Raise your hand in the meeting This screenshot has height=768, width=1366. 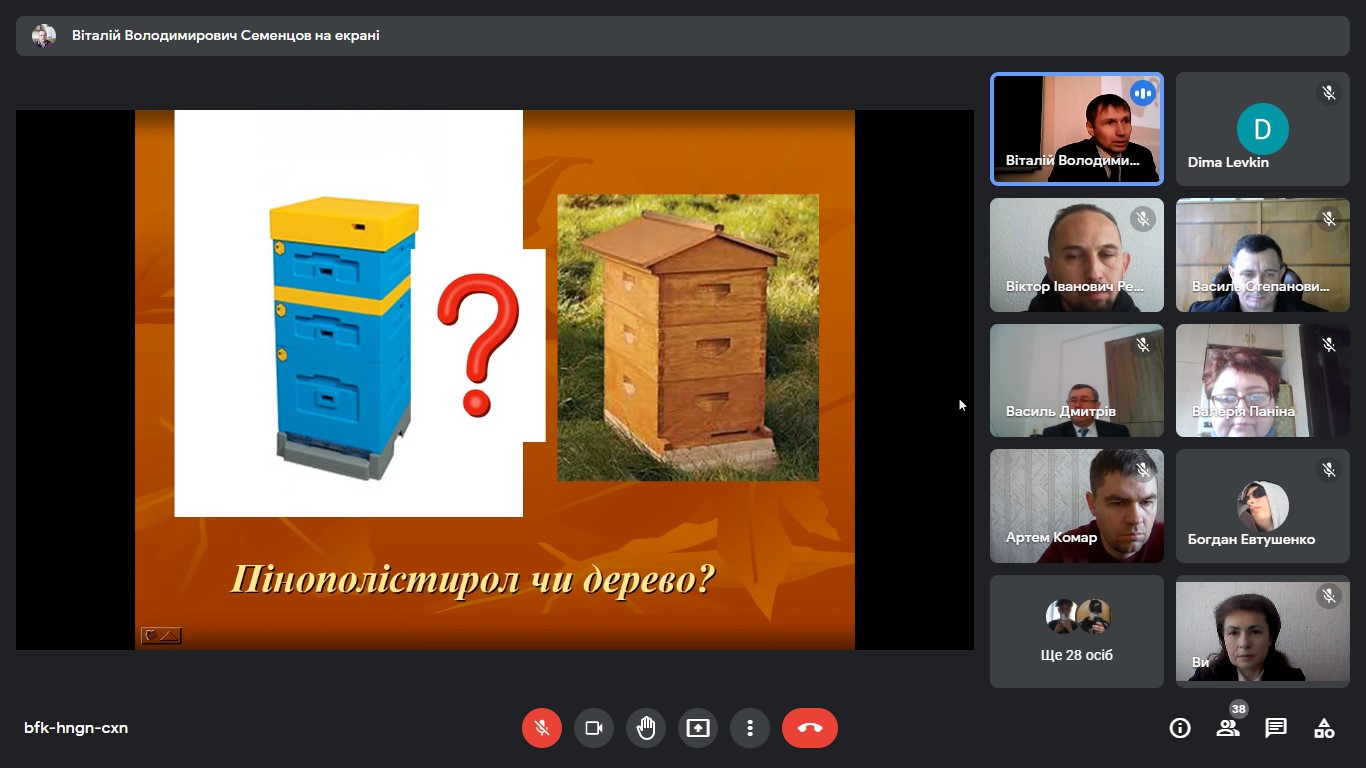646,728
